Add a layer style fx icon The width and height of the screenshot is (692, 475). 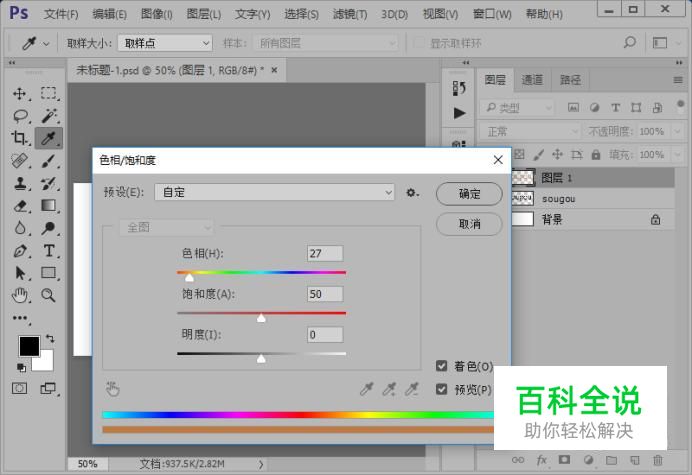click(x=542, y=460)
